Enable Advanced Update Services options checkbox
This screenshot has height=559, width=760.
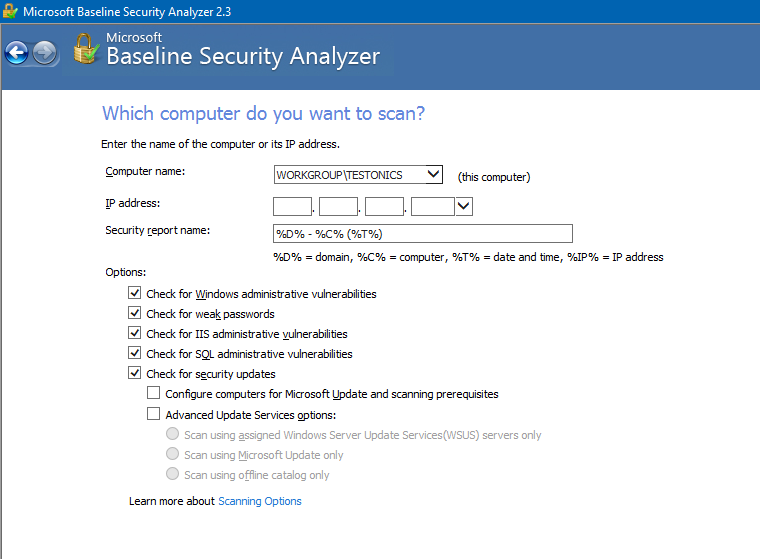(154, 414)
